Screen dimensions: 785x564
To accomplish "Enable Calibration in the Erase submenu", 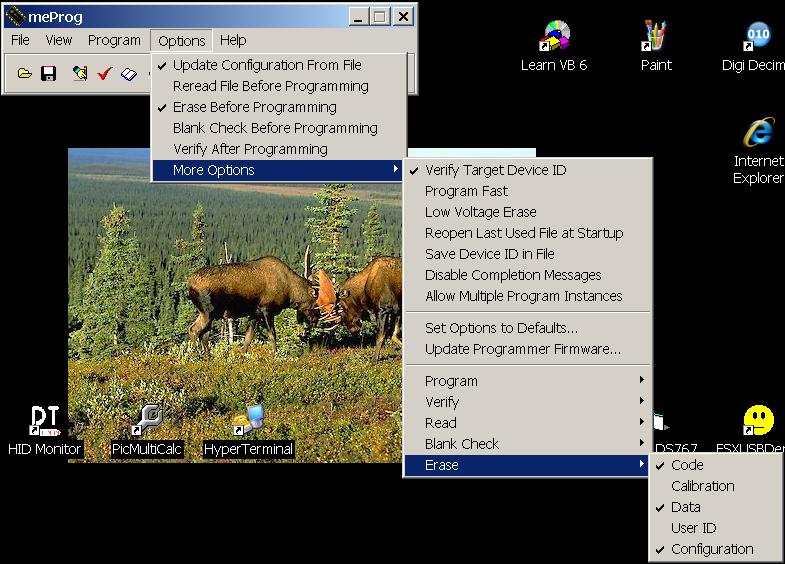I will click(x=702, y=486).
